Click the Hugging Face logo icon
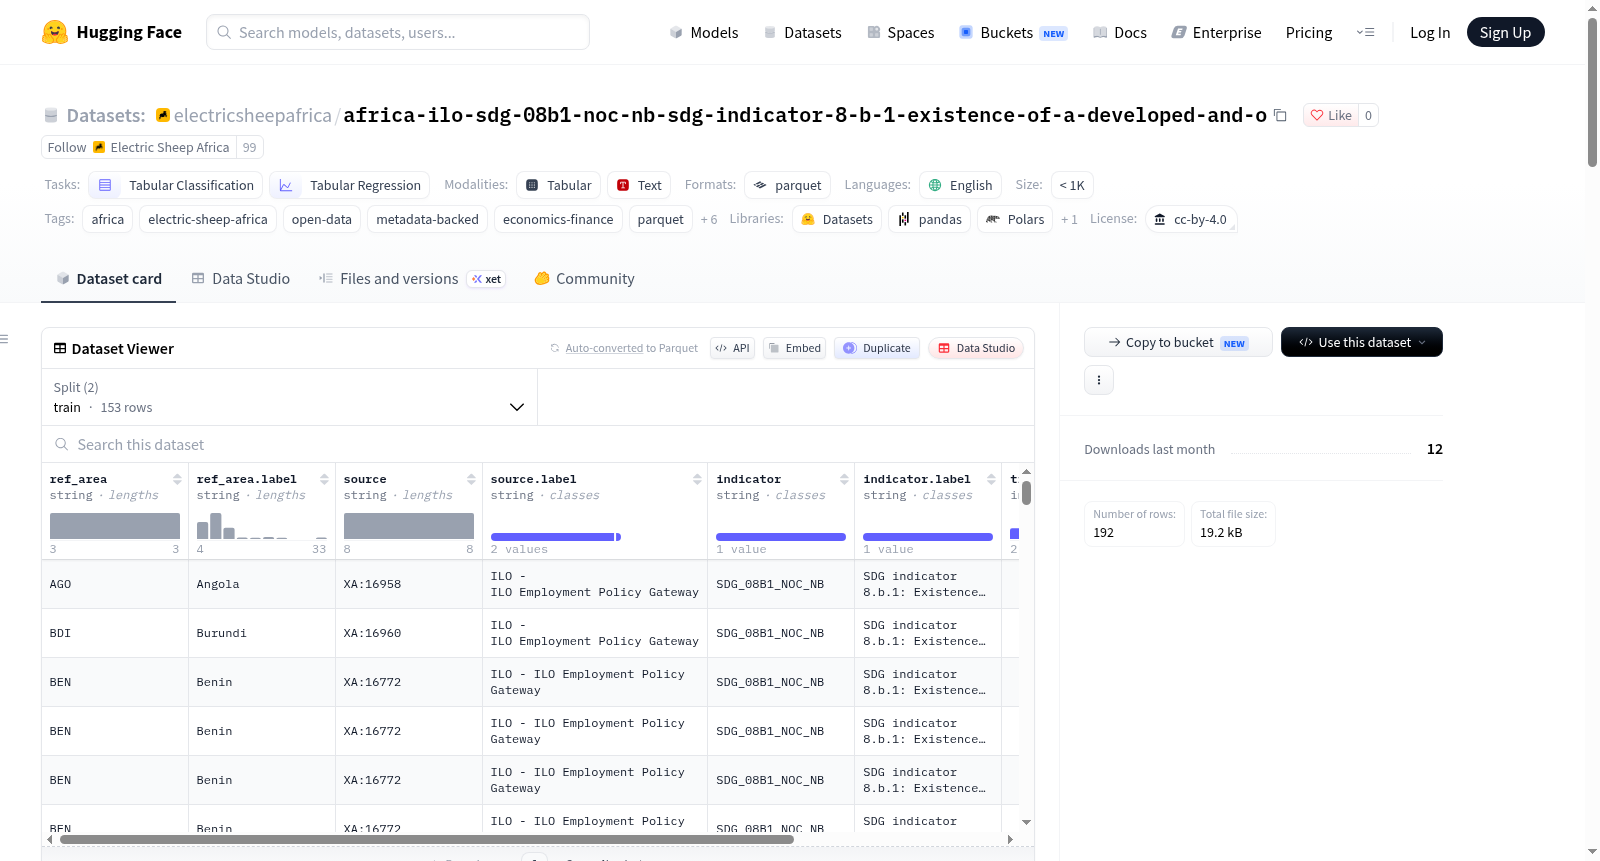Screen dimensions: 1600x861 (55, 32)
